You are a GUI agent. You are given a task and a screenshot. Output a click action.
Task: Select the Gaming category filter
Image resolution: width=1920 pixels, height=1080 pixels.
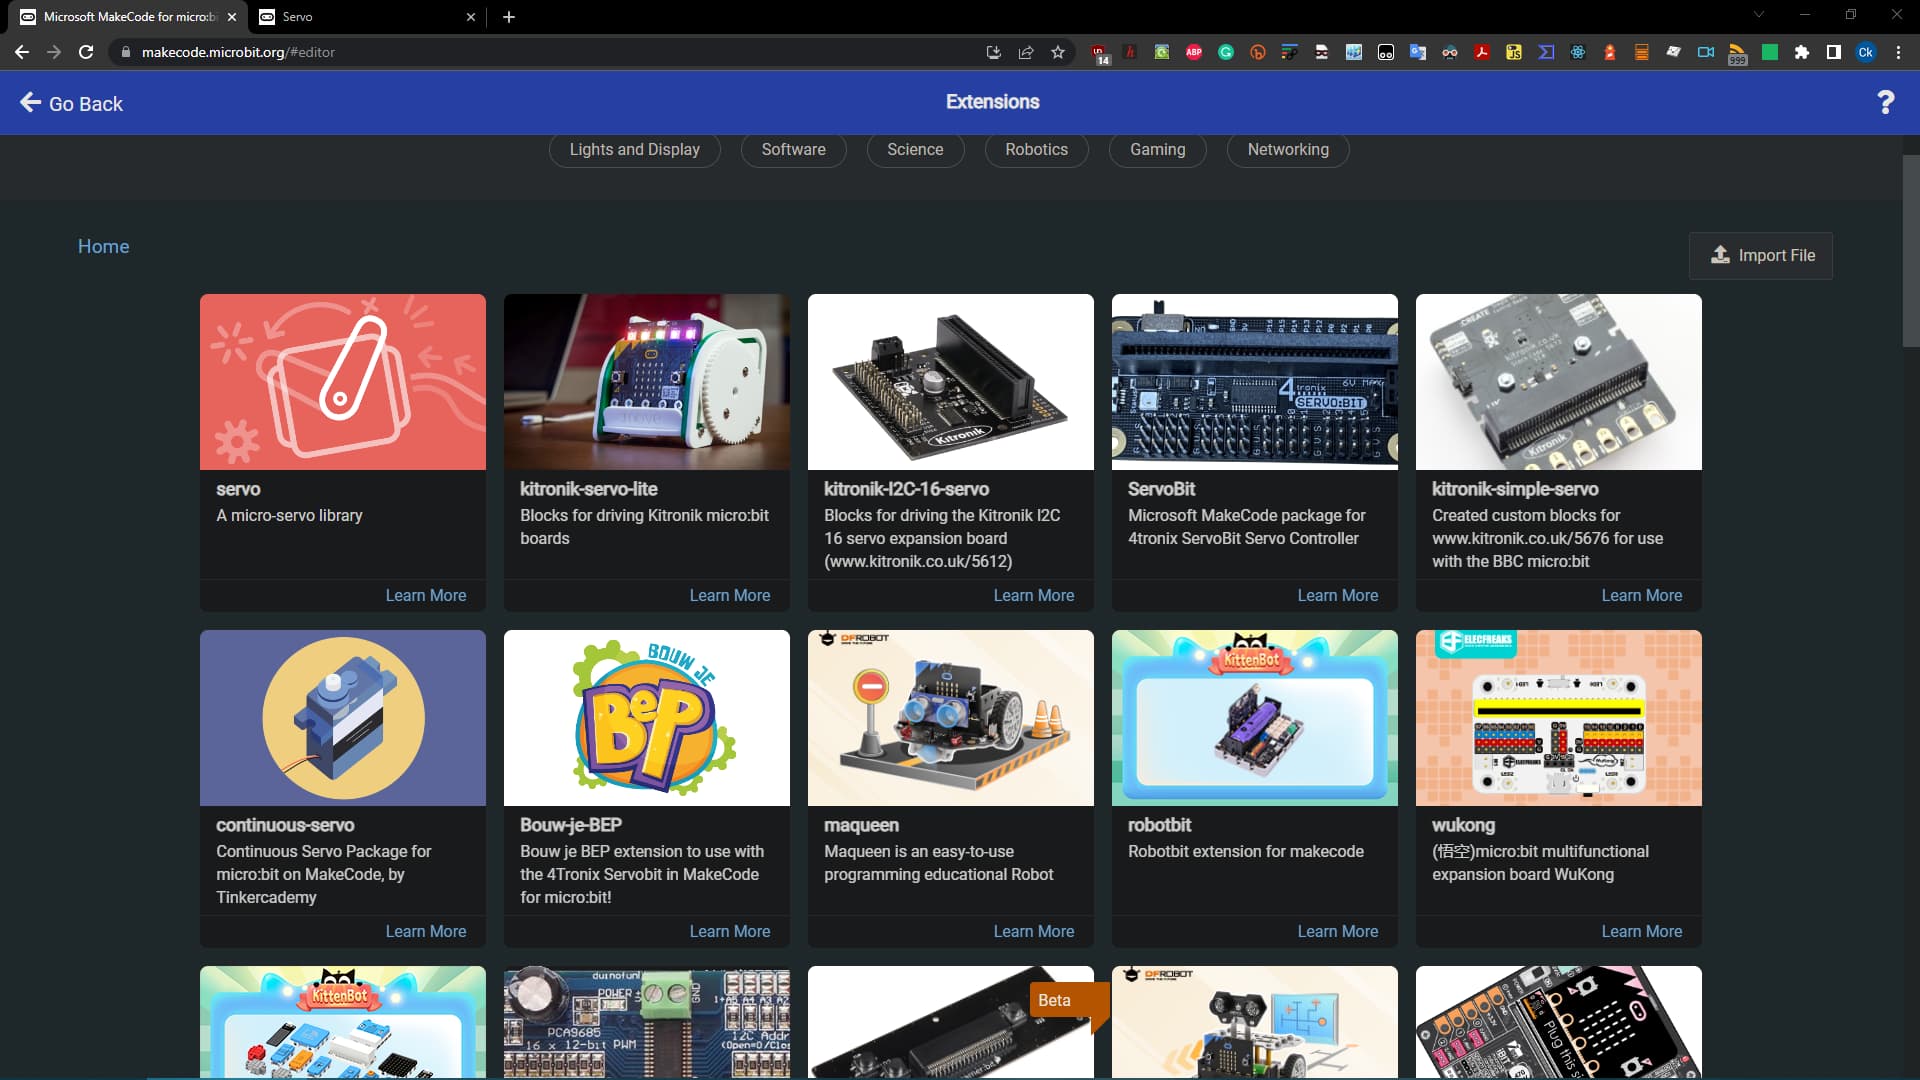point(1157,149)
